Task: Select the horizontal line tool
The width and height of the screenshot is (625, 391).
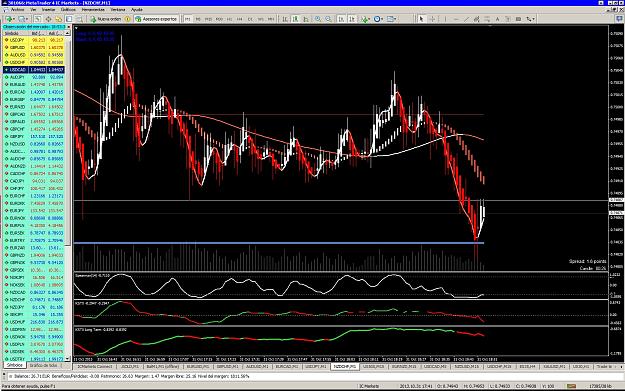Action: [x=456, y=19]
